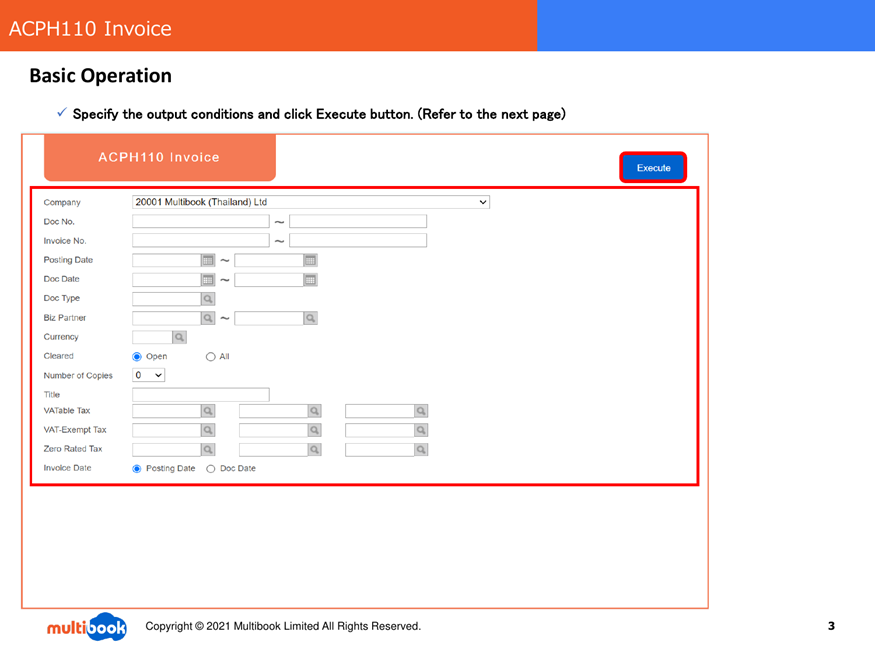
Task: Open the Posting Date end calendar picker
Action: 310,261
